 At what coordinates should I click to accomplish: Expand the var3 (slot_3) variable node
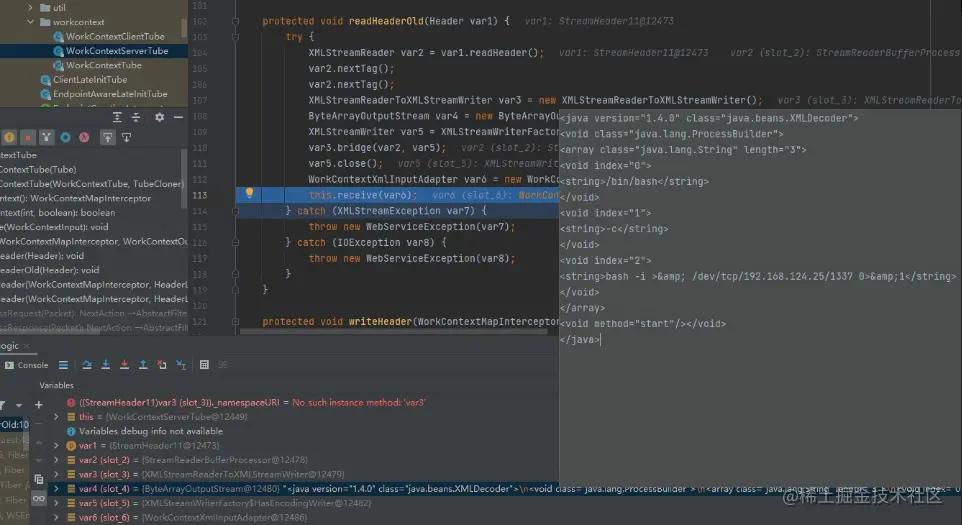[56, 474]
